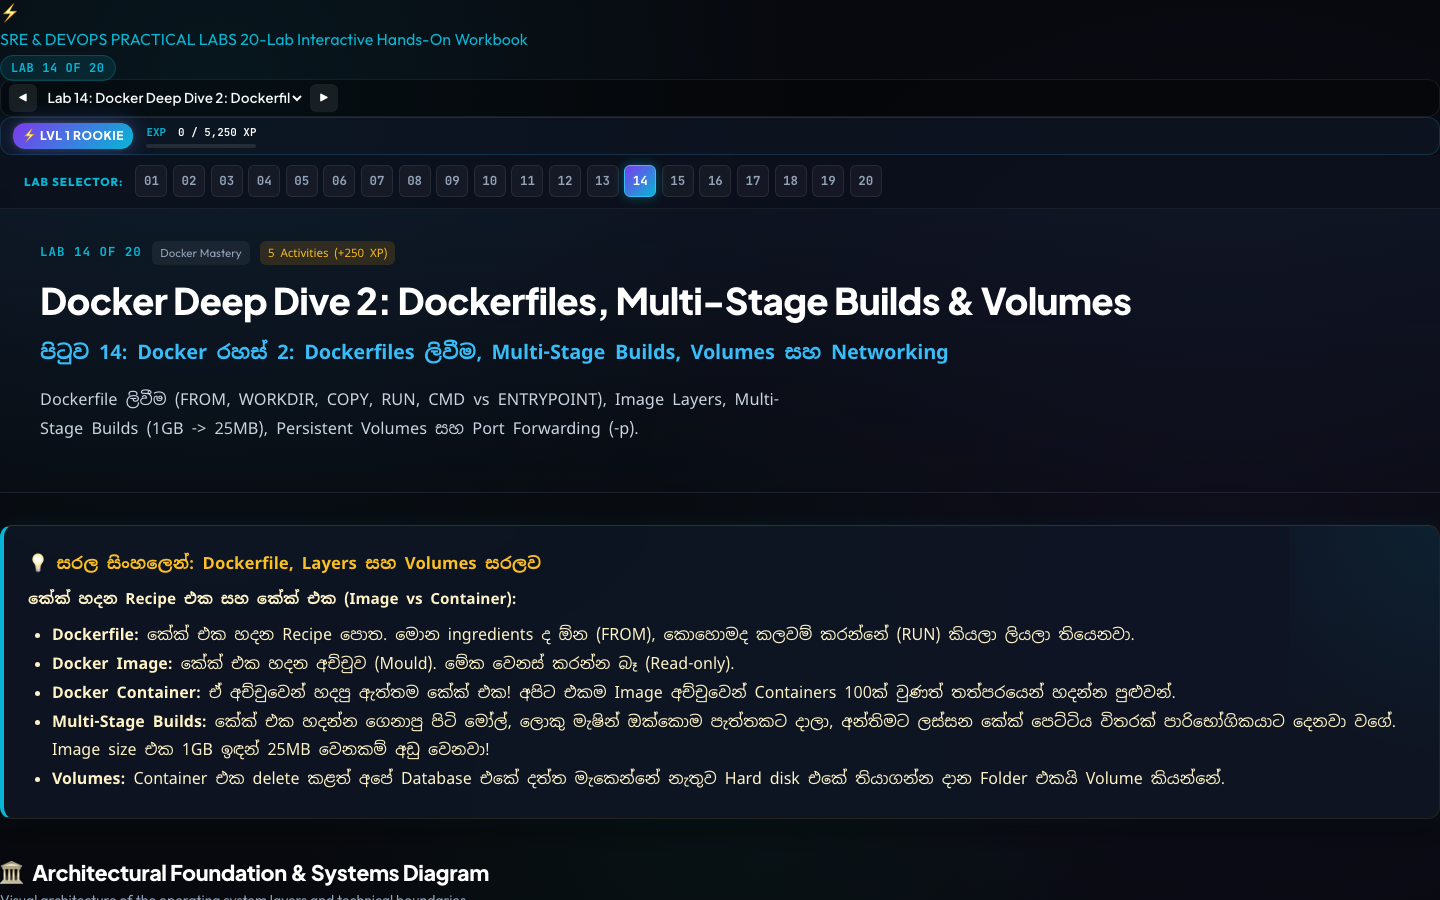Click the LVL 1 ROOKIE badge
The height and width of the screenshot is (900, 1440).
point(73,136)
